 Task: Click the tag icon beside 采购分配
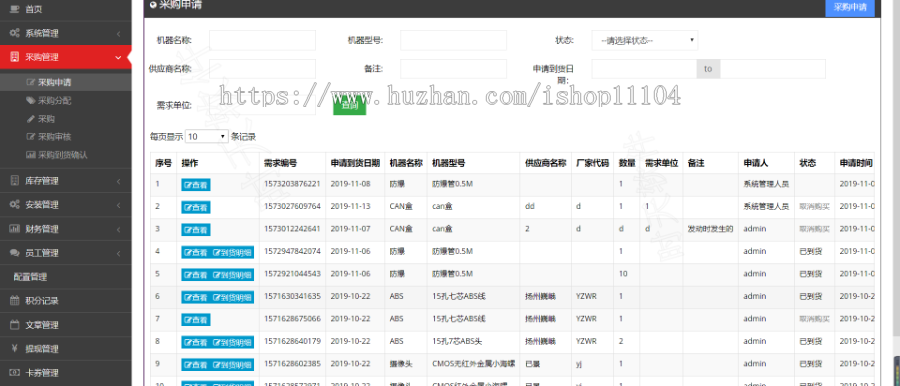pos(30,101)
